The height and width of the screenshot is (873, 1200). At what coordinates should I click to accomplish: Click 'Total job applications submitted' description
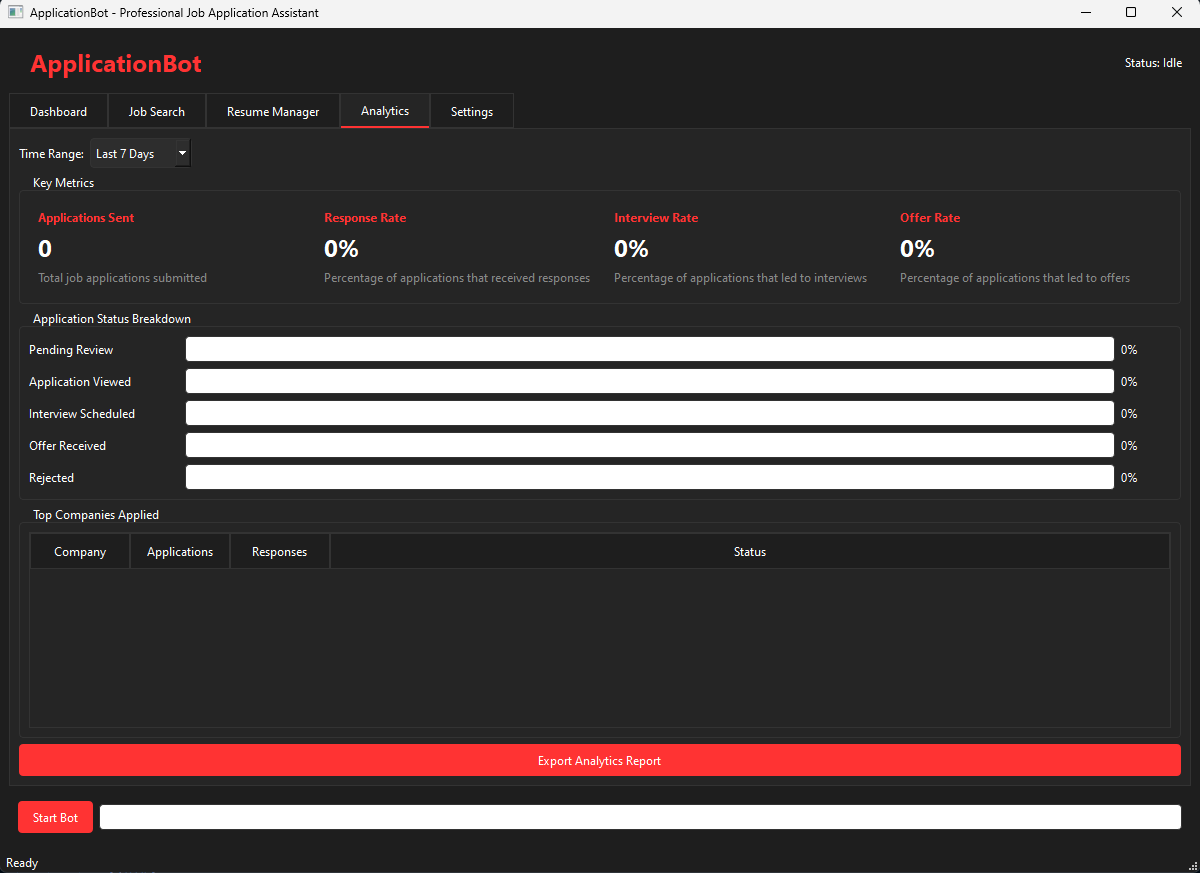pos(123,277)
